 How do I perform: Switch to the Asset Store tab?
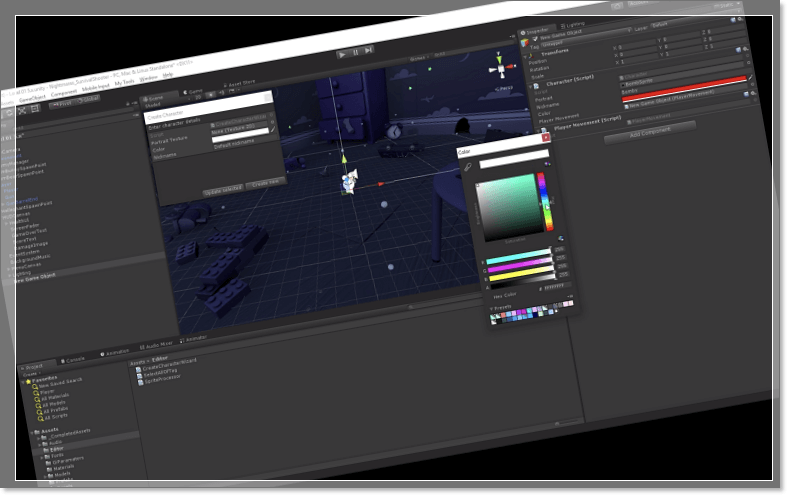[x=239, y=83]
